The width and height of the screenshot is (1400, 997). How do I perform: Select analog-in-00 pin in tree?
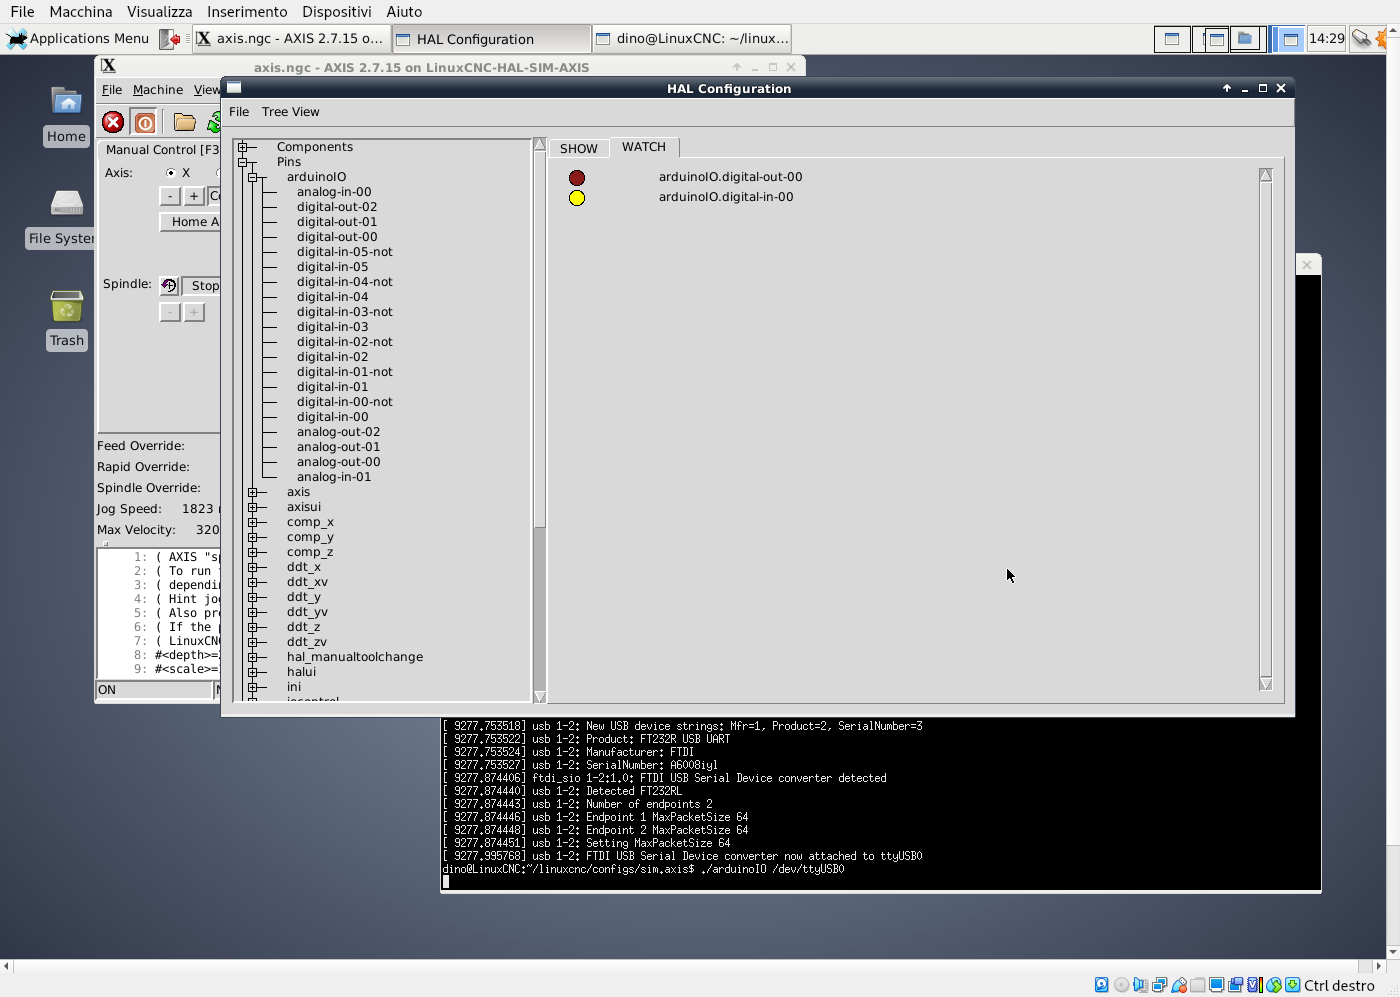tap(334, 192)
